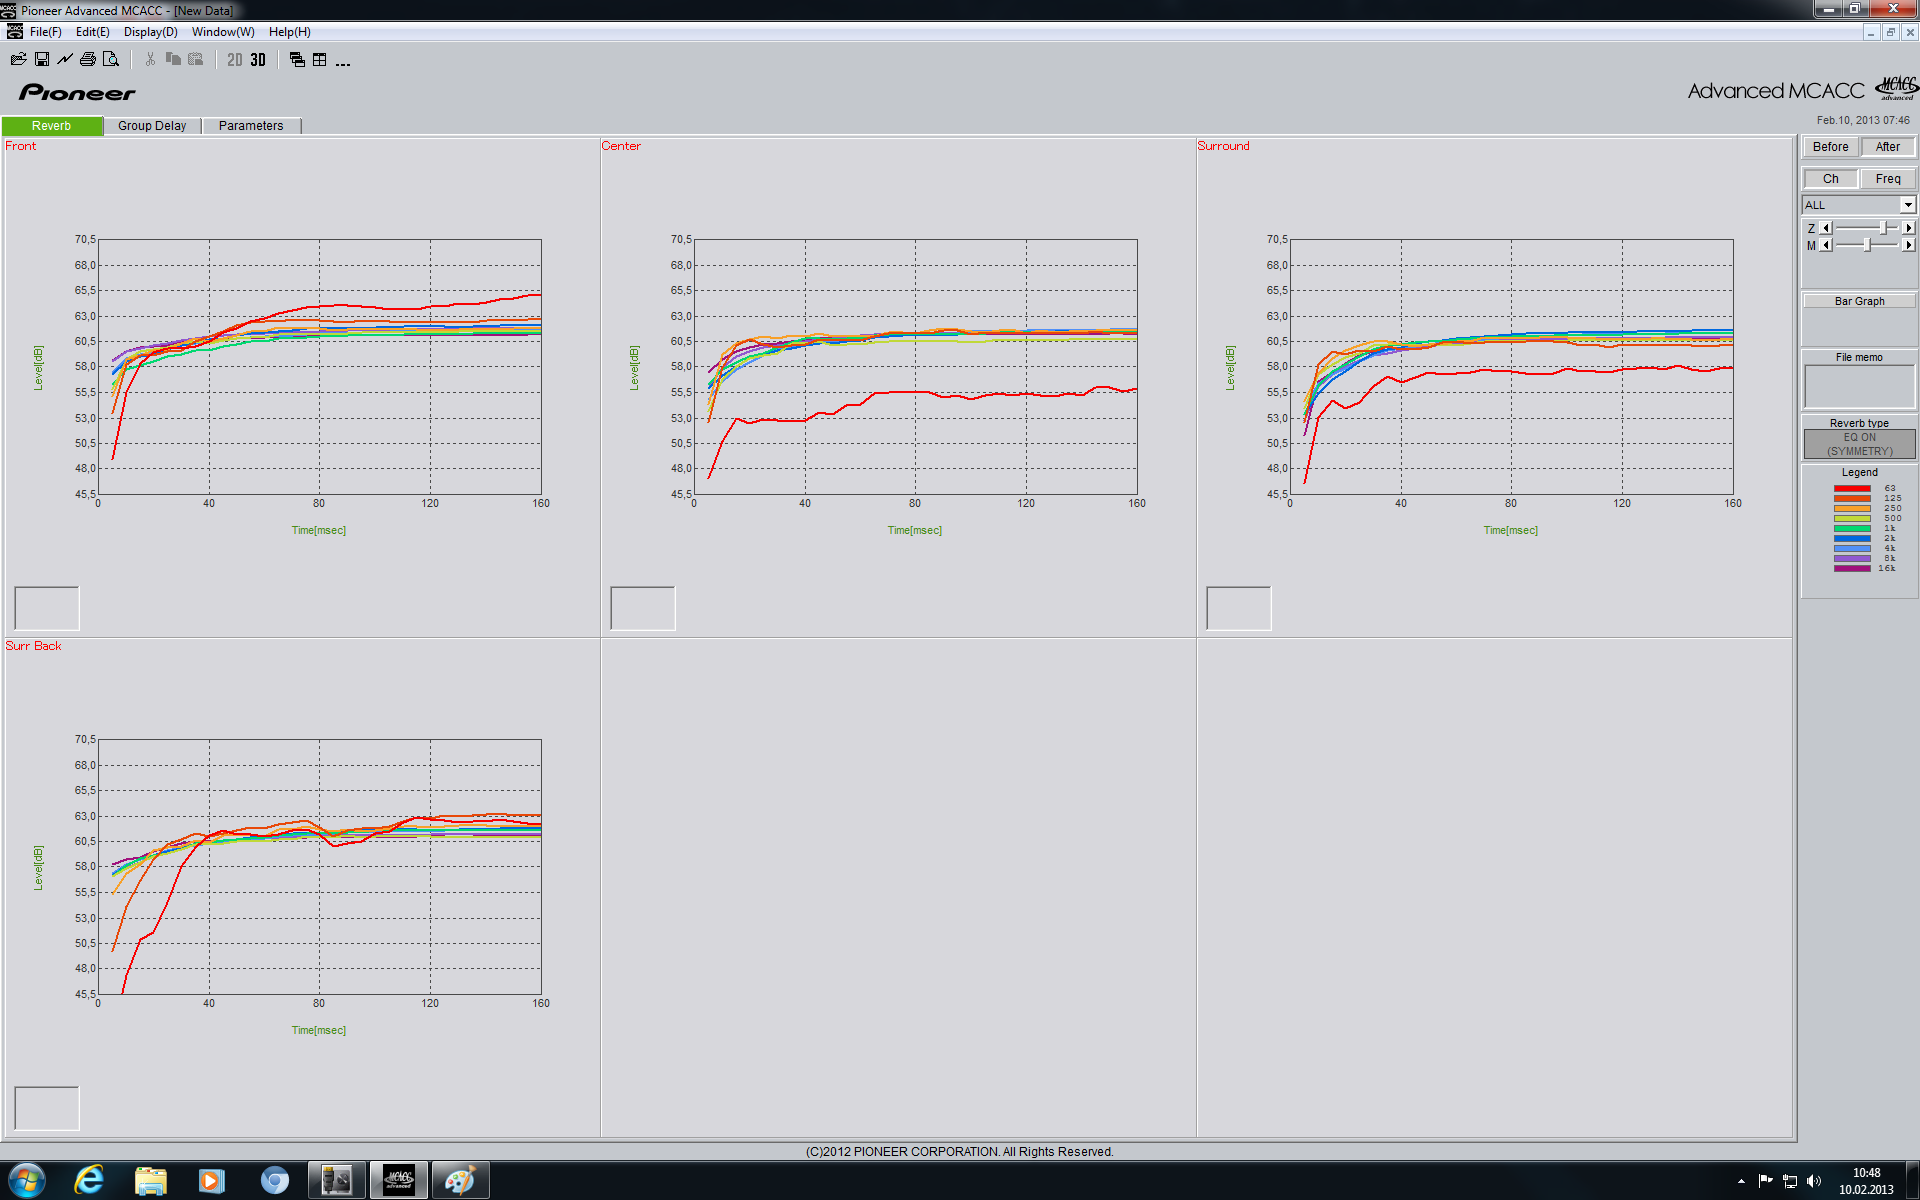This screenshot has width=1920, height=1200.
Task: Open the Display(D) menu
Action: (x=150, y=32)
